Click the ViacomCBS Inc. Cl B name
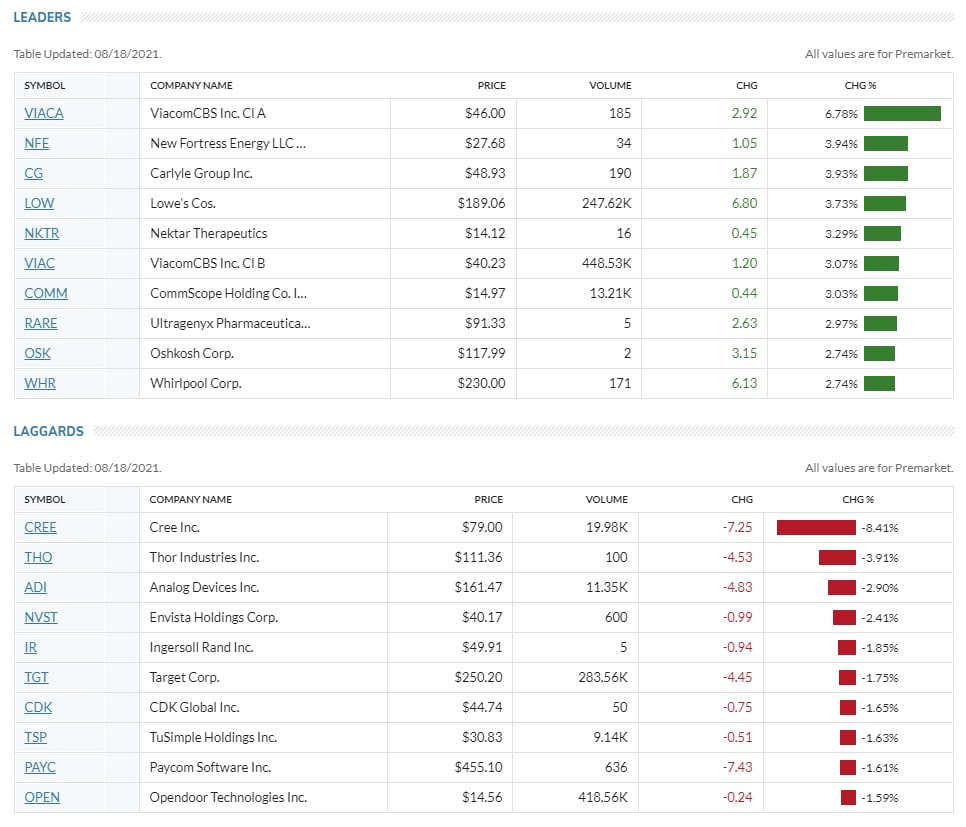The width and height of the screenshot is (966, 827). point(208,264)
